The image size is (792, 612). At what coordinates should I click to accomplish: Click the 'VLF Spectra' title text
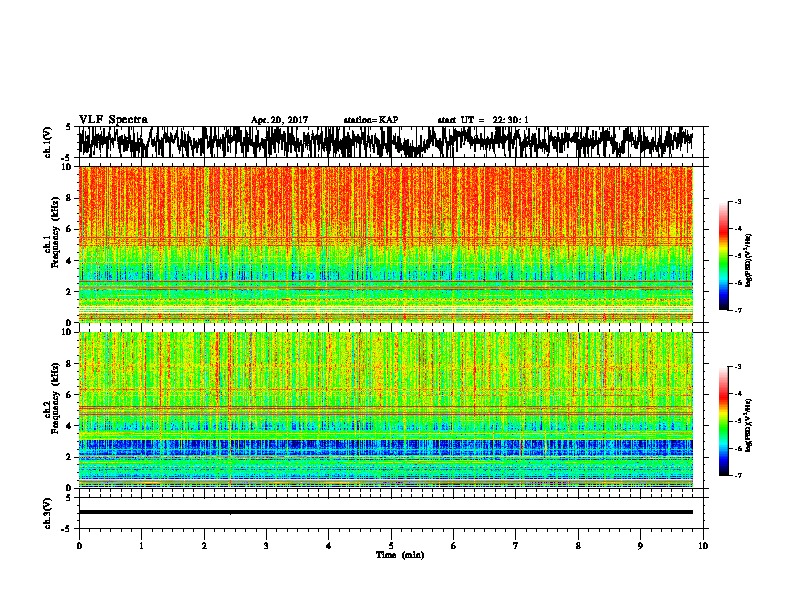click(113, 120)
